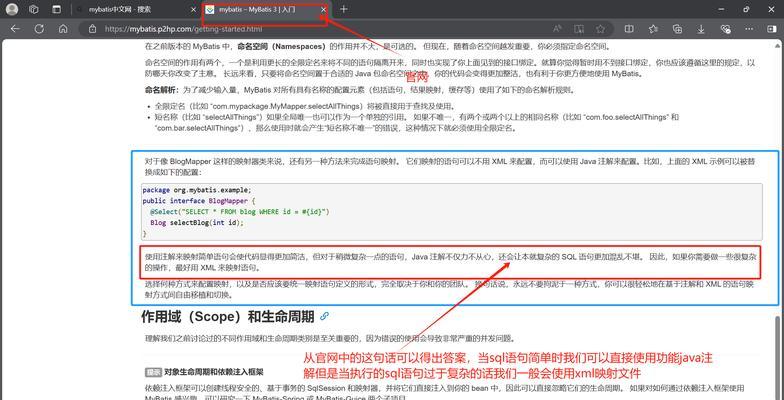Open the settings and more menu
Image resolution: width=784 pixels, height=400 pixels.
(750, 29)
